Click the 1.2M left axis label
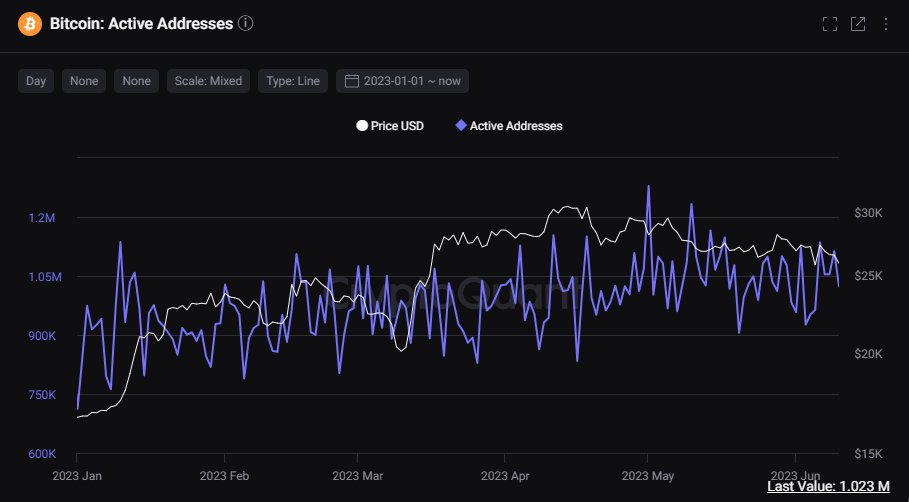 (x=42, y=218)
